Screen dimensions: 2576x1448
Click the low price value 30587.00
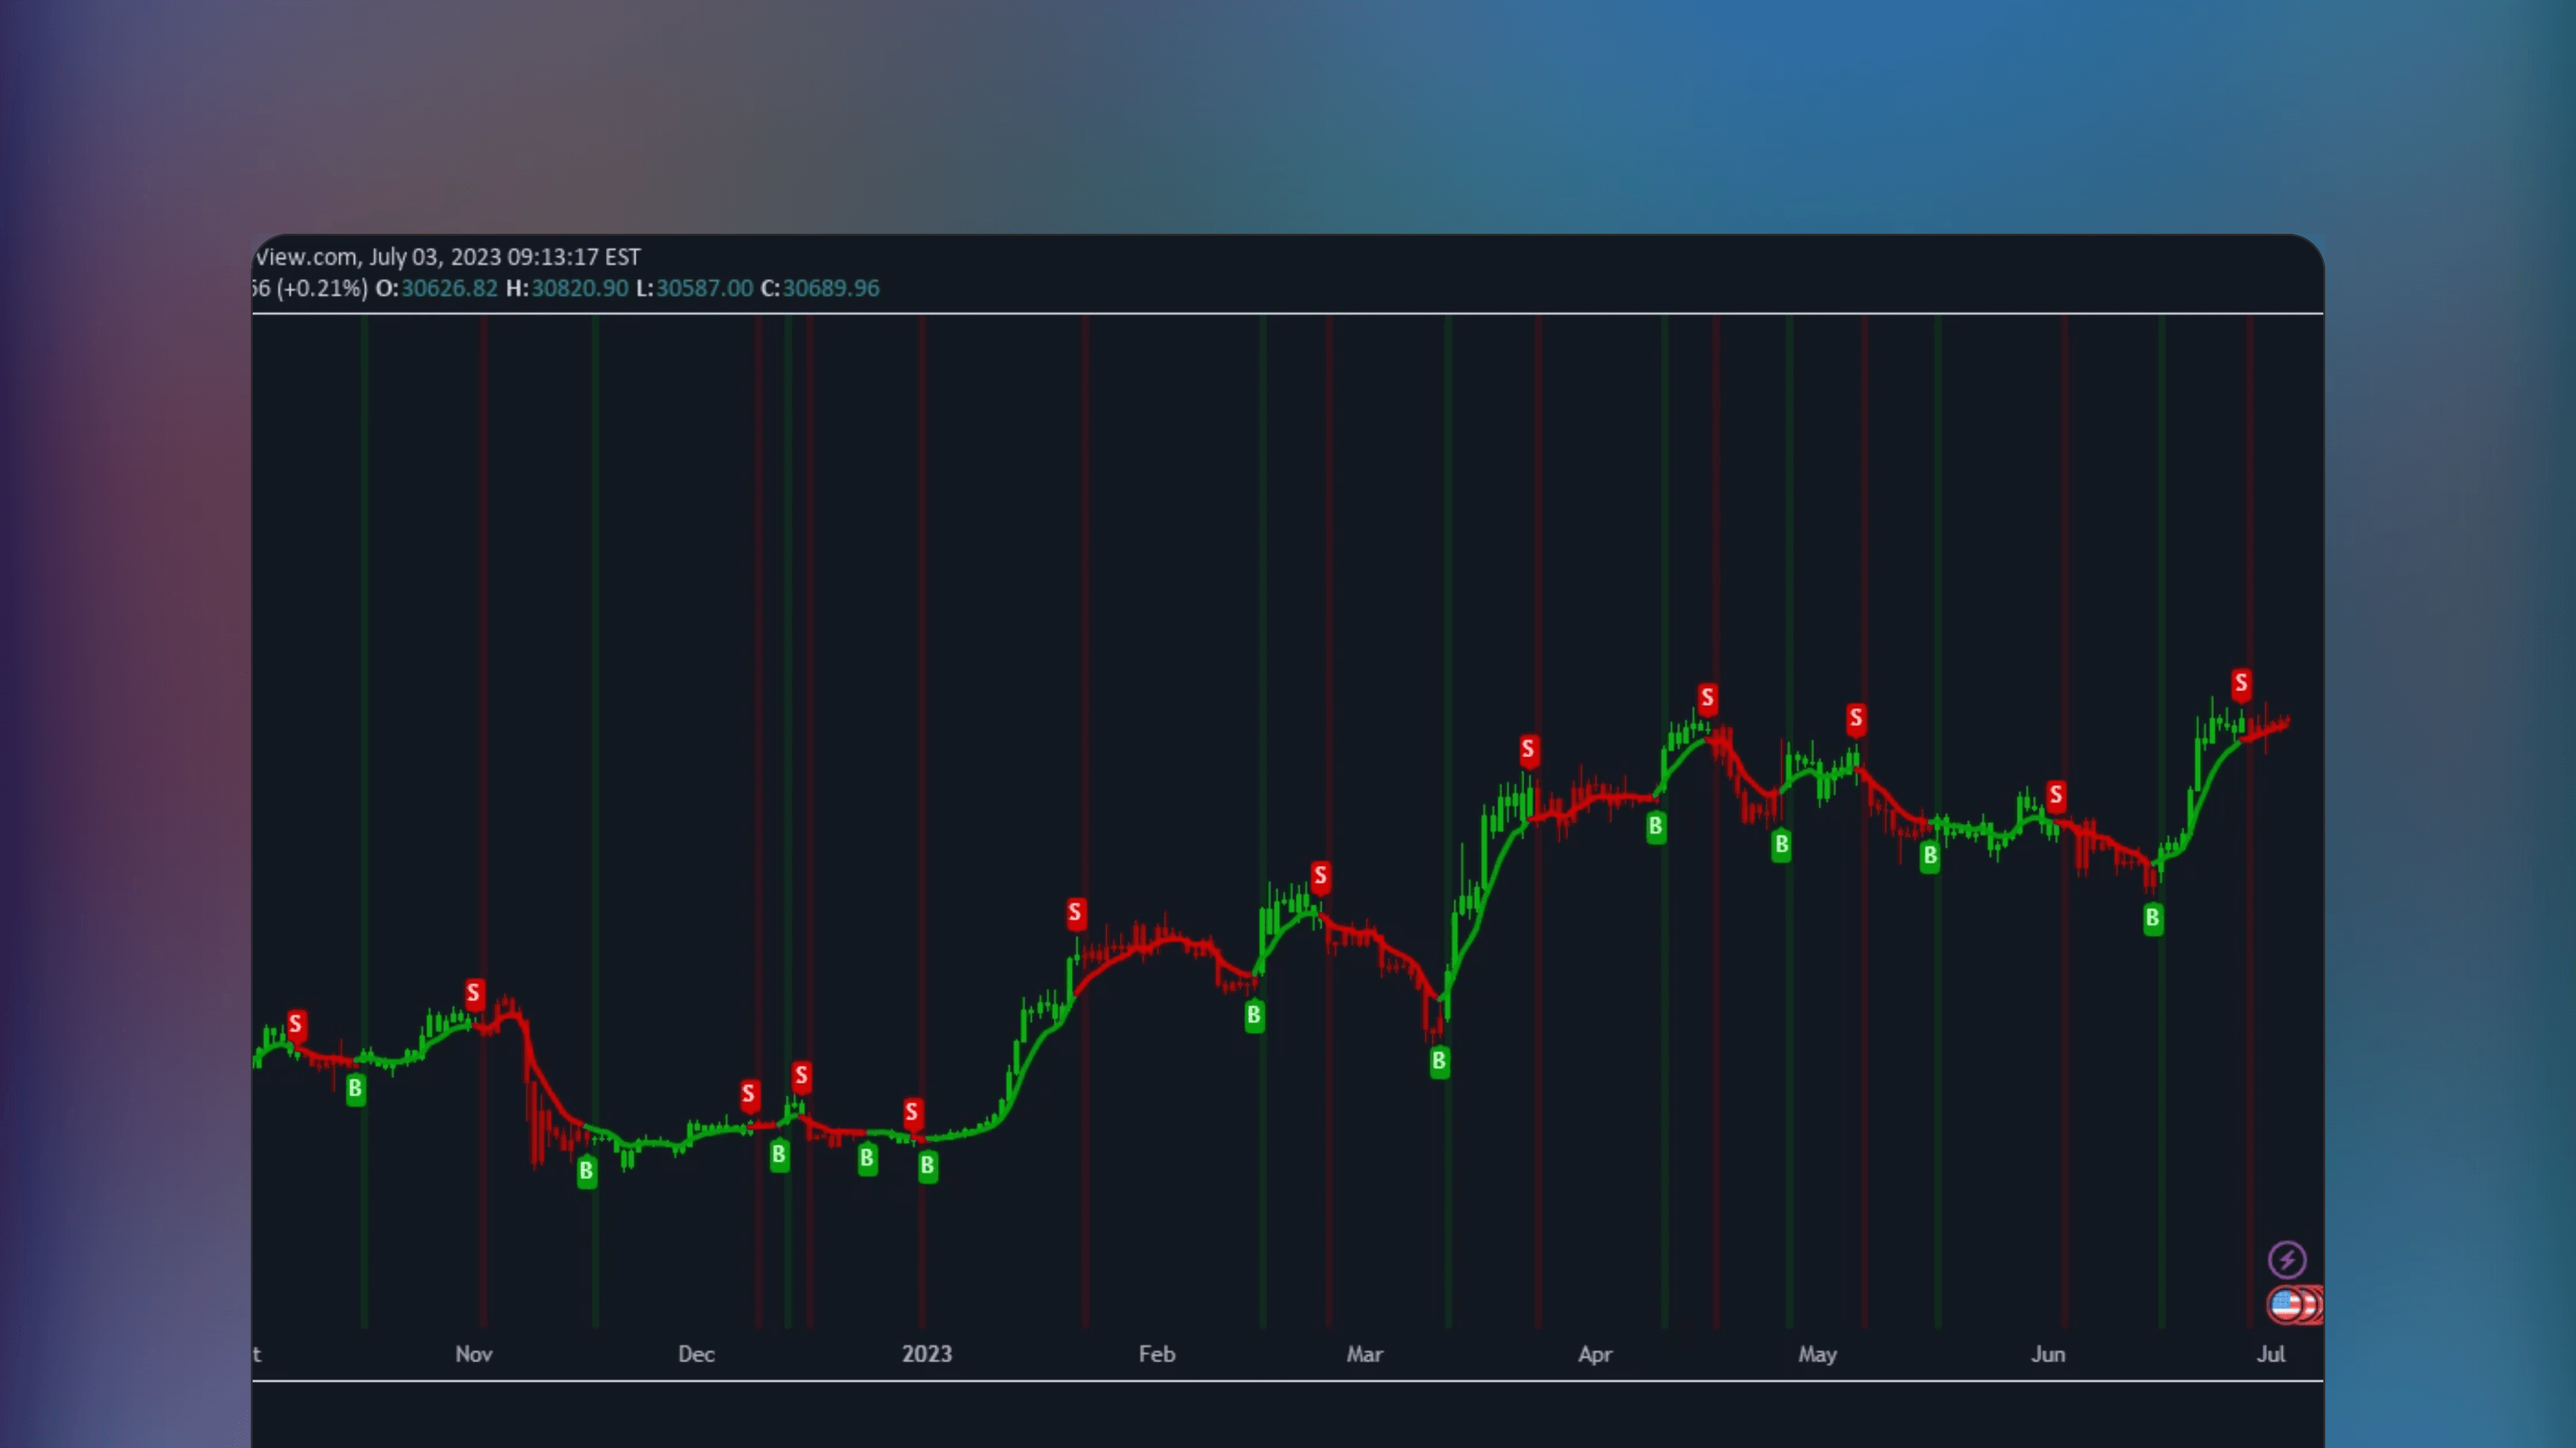pos(704,289)
